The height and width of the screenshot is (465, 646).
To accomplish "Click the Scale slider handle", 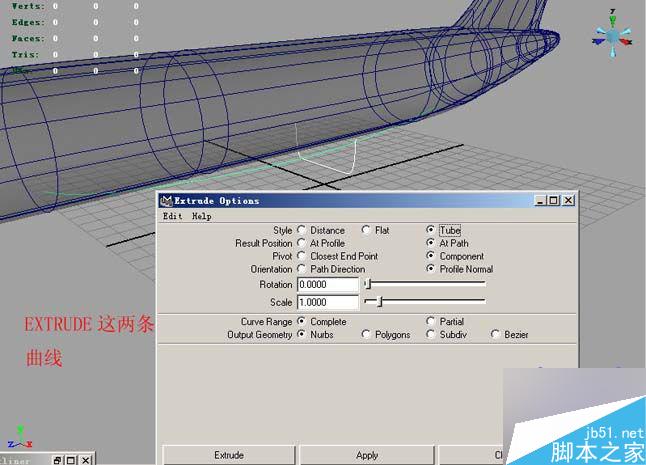I will tap(380, 301).
